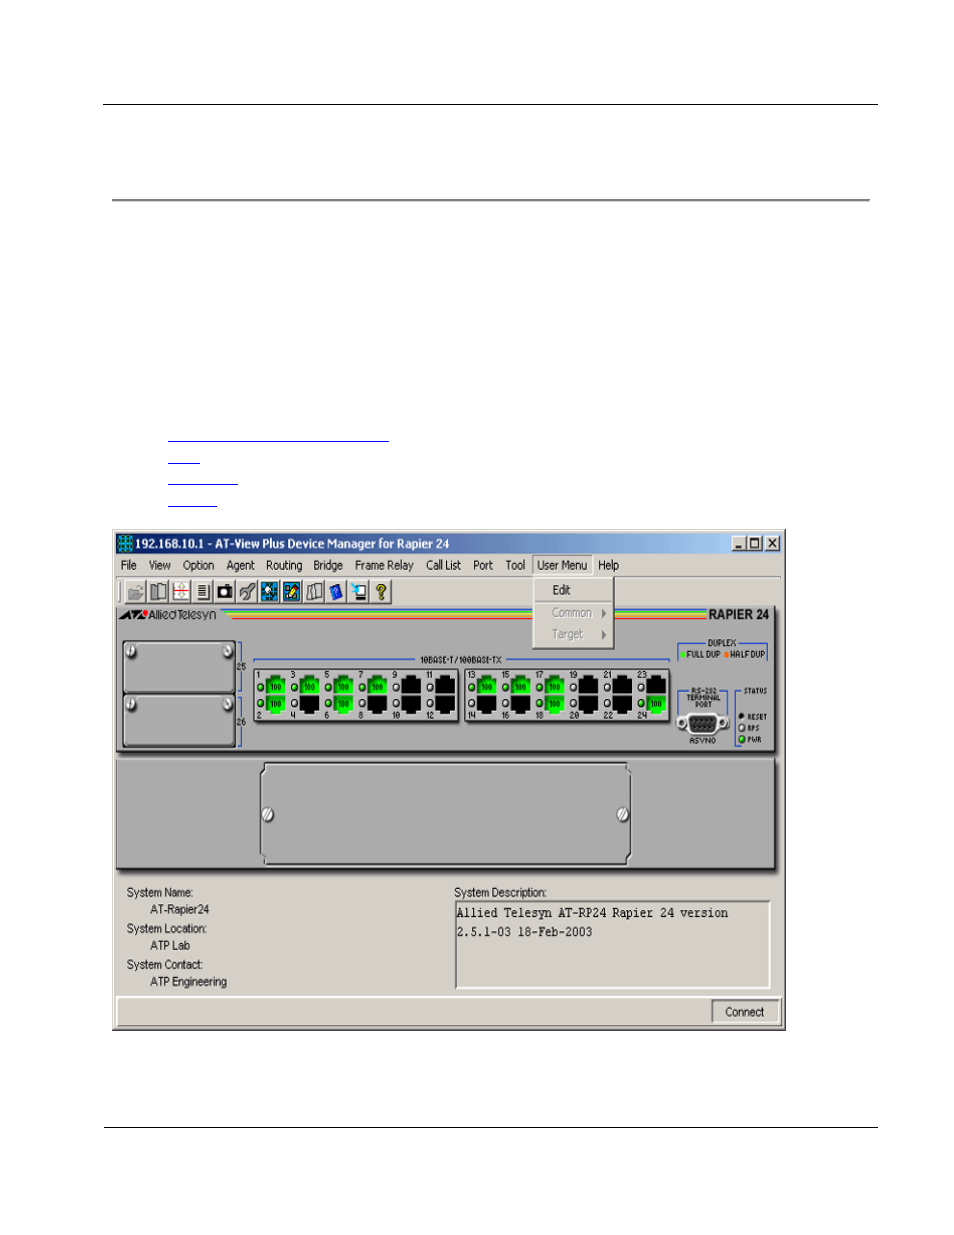
Task: Select port 16 jack on the switch
Action: (521, 704)
